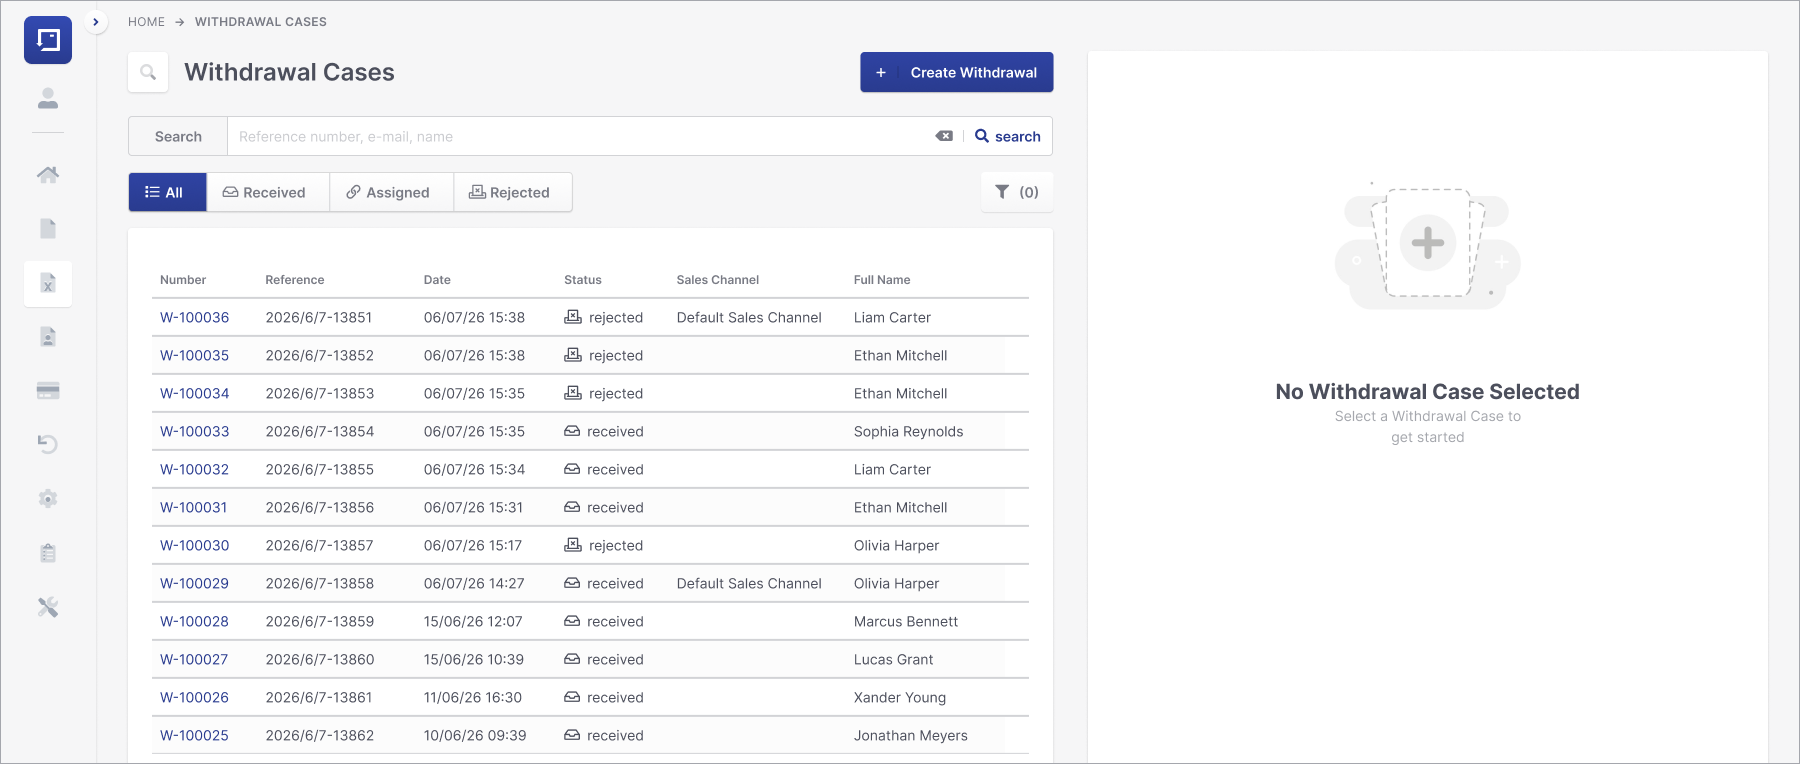Click the Create Withdrawal button
1800x764 pixels.
tap(957, 72)
